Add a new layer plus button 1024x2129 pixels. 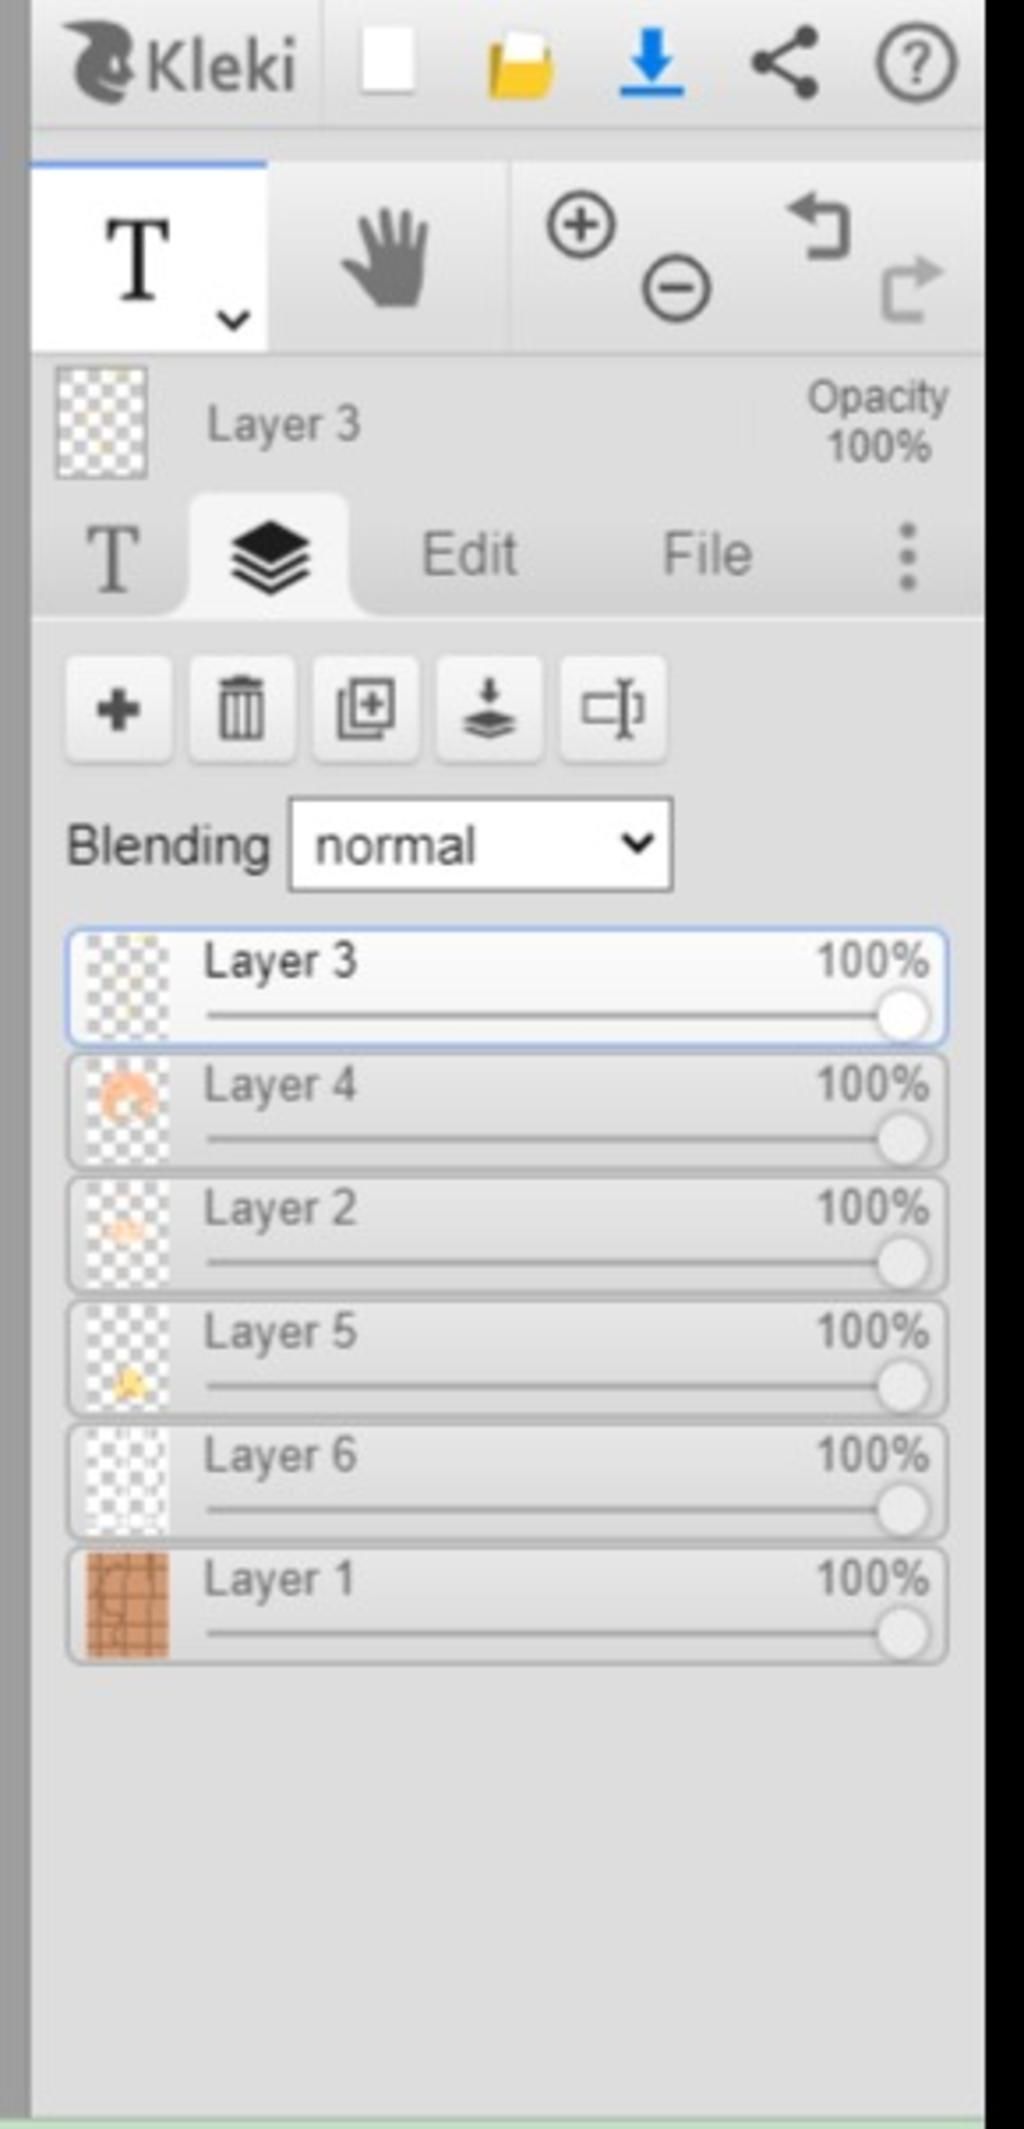click(x=119, y=710)
